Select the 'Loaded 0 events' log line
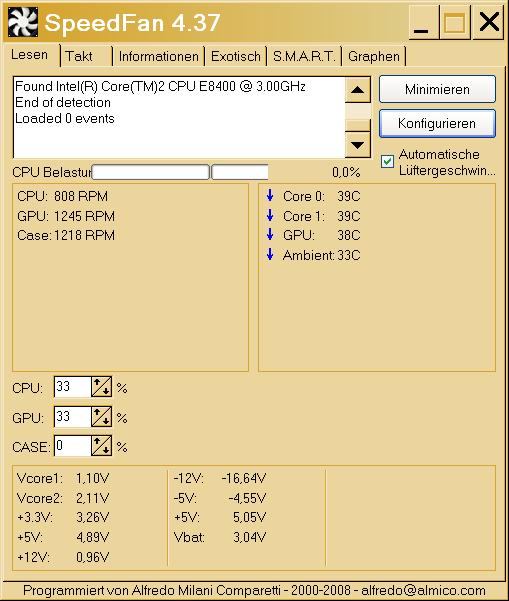The height and width of the screenshot is (601, 509). (65, 118)
